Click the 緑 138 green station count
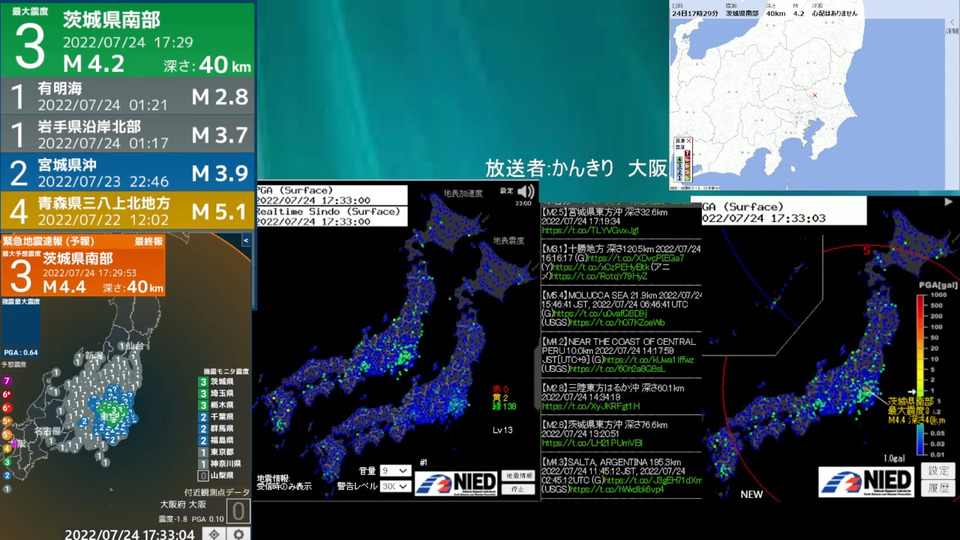Screen dimensions: 960x540 [504, 406]
